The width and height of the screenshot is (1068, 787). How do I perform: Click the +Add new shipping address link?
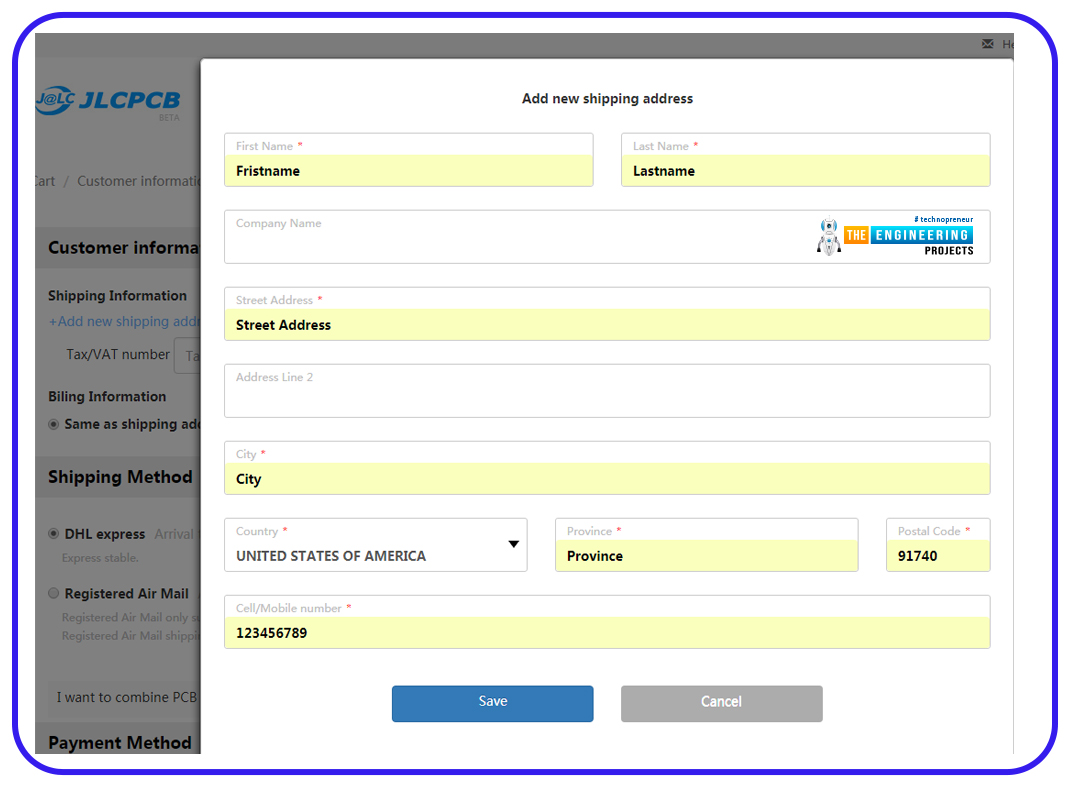point(124,322)
